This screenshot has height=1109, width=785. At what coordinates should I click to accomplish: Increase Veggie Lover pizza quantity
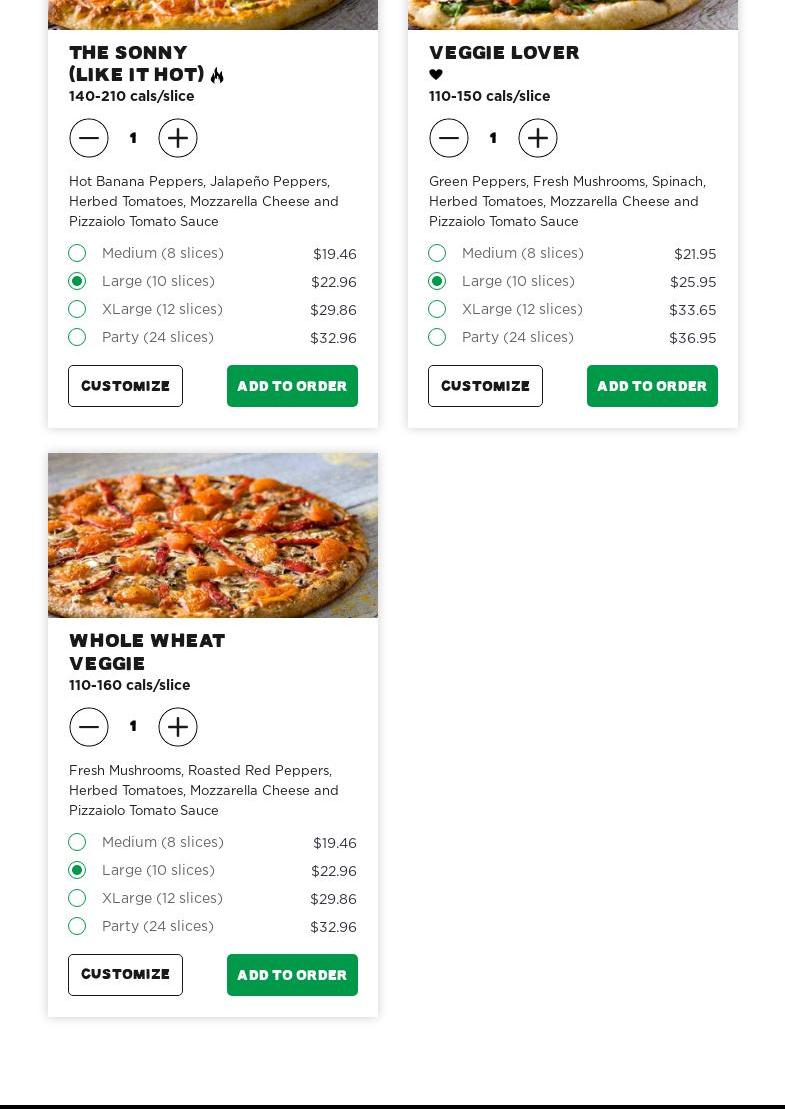pyautogui.click(x=538, y=138)
